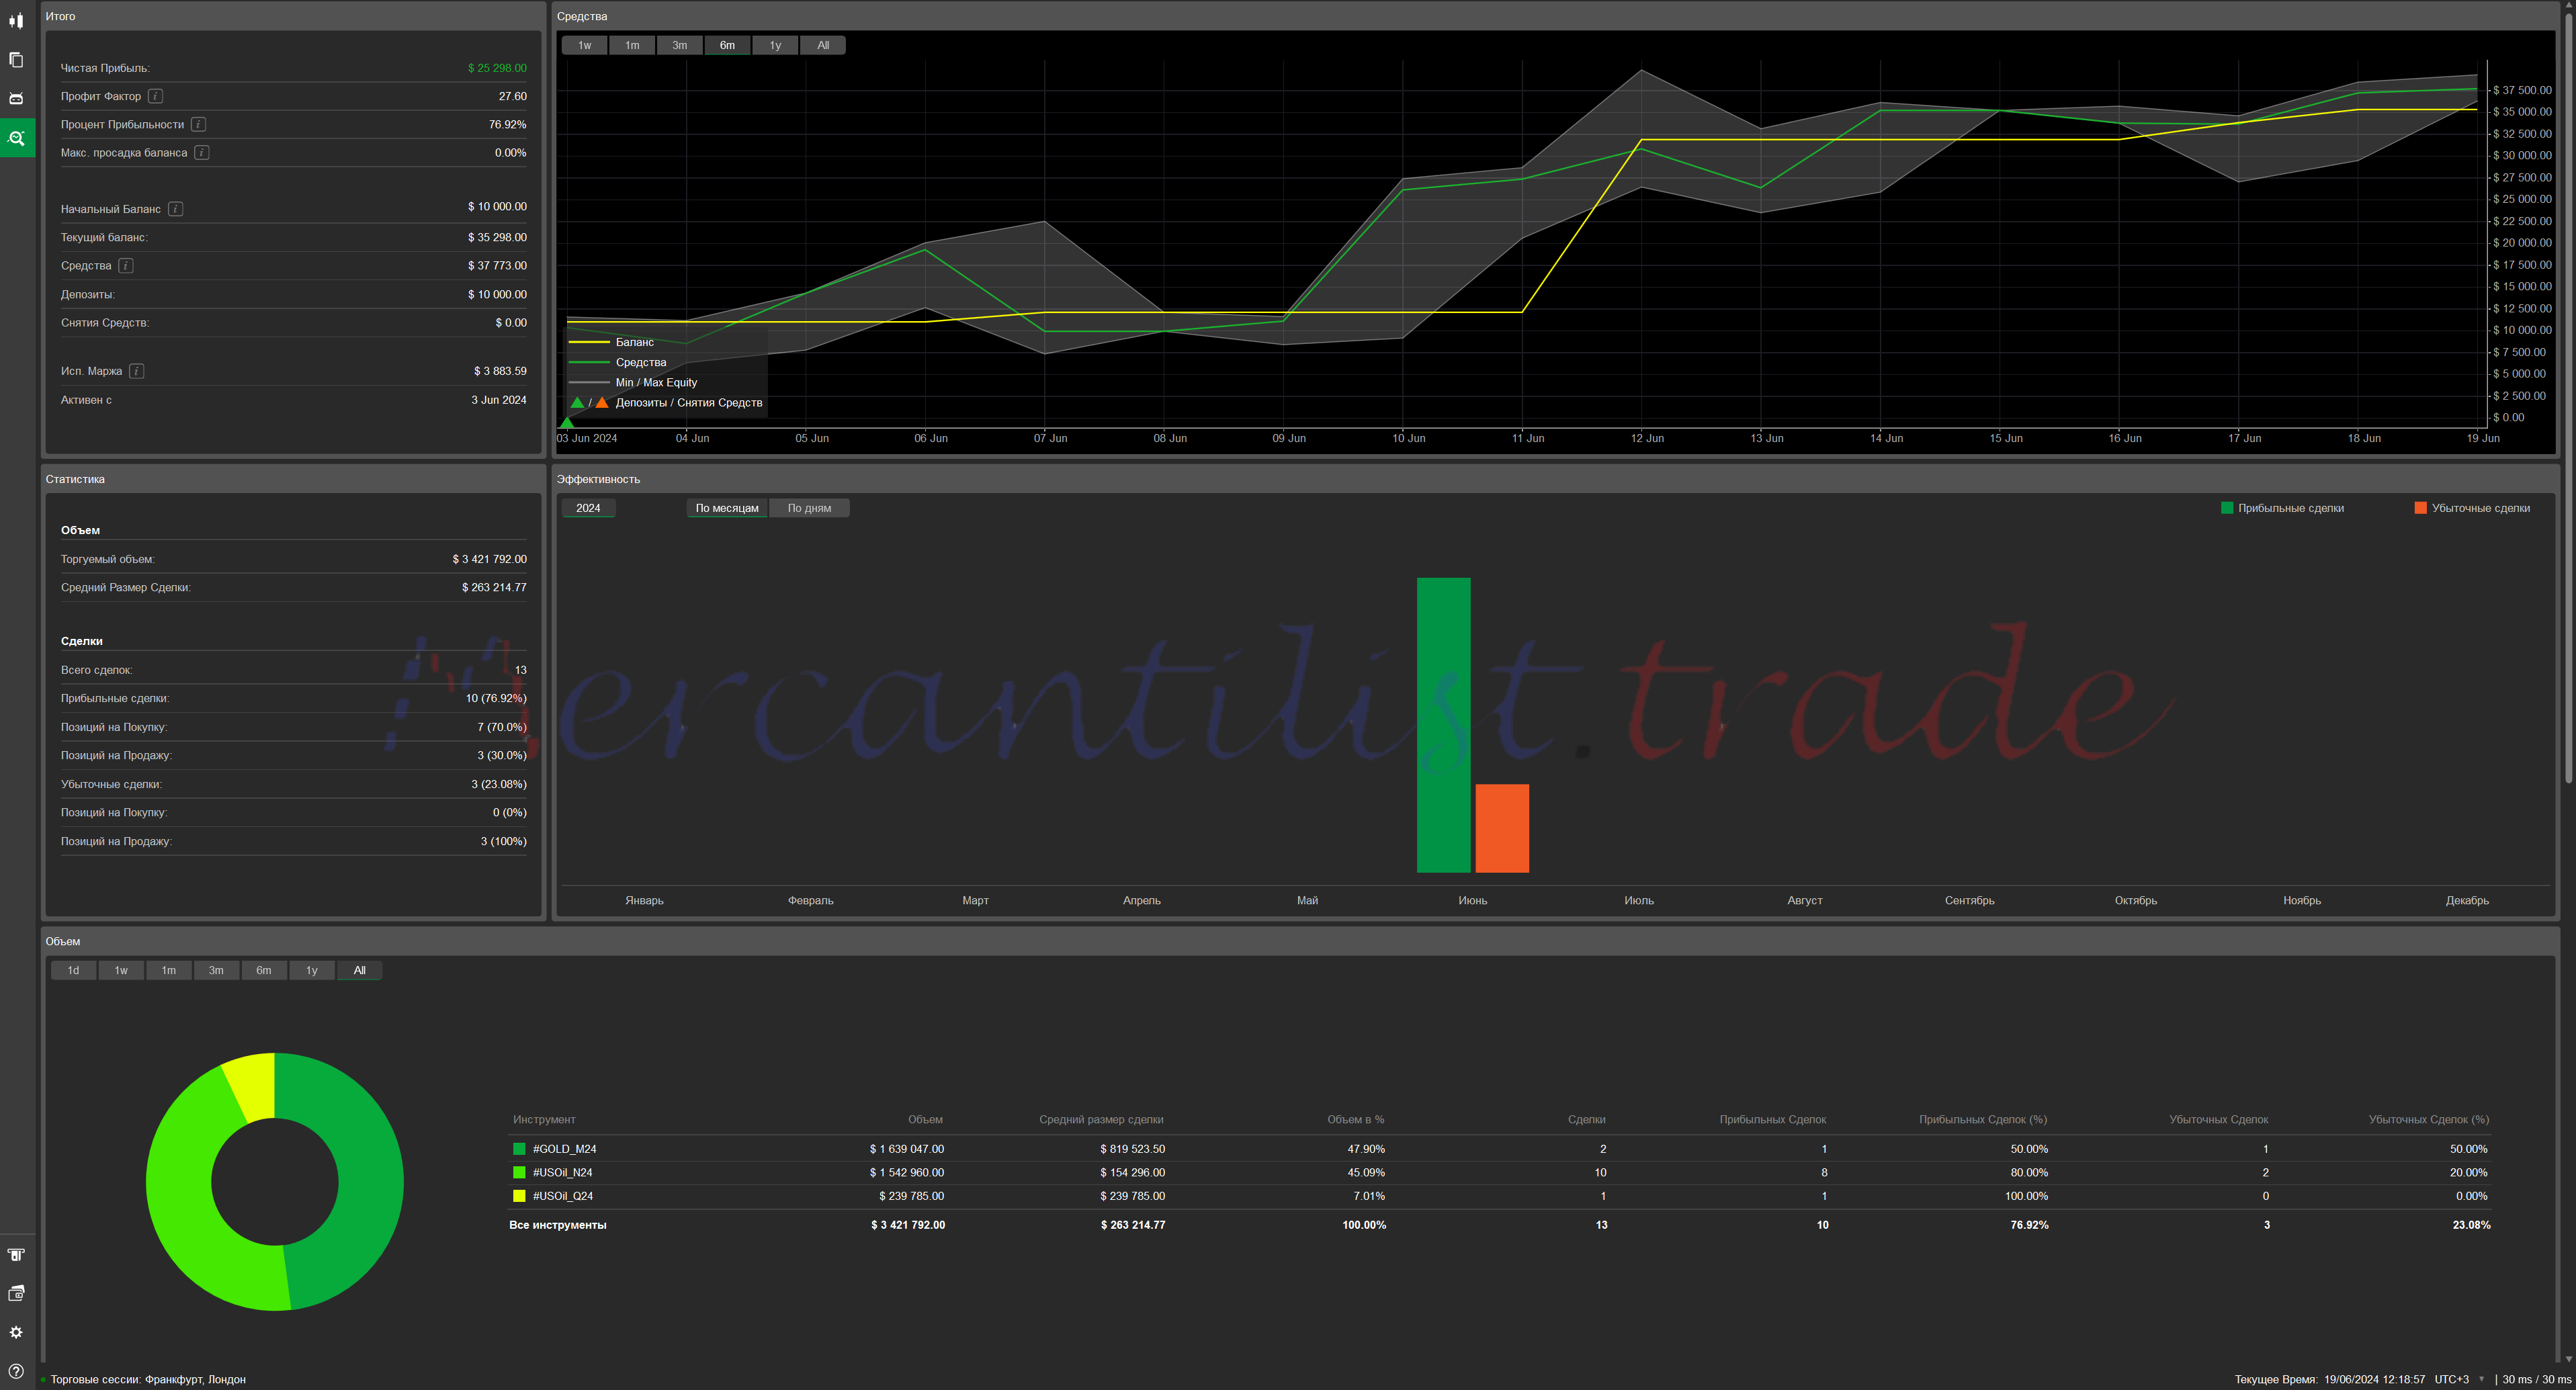Toggle Баланс line in chart legend
This screenshot has height=1390, width=2576.
coord(634,342)
